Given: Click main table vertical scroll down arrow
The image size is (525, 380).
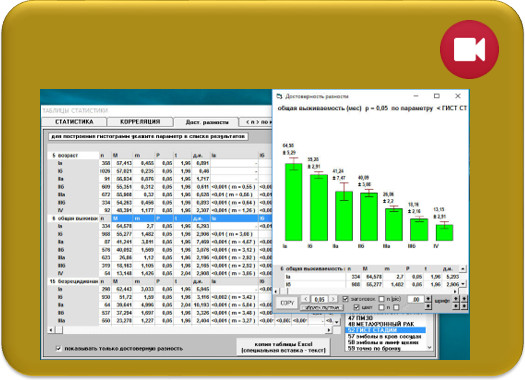Looking at the screenshot, I should click(336, 321).
